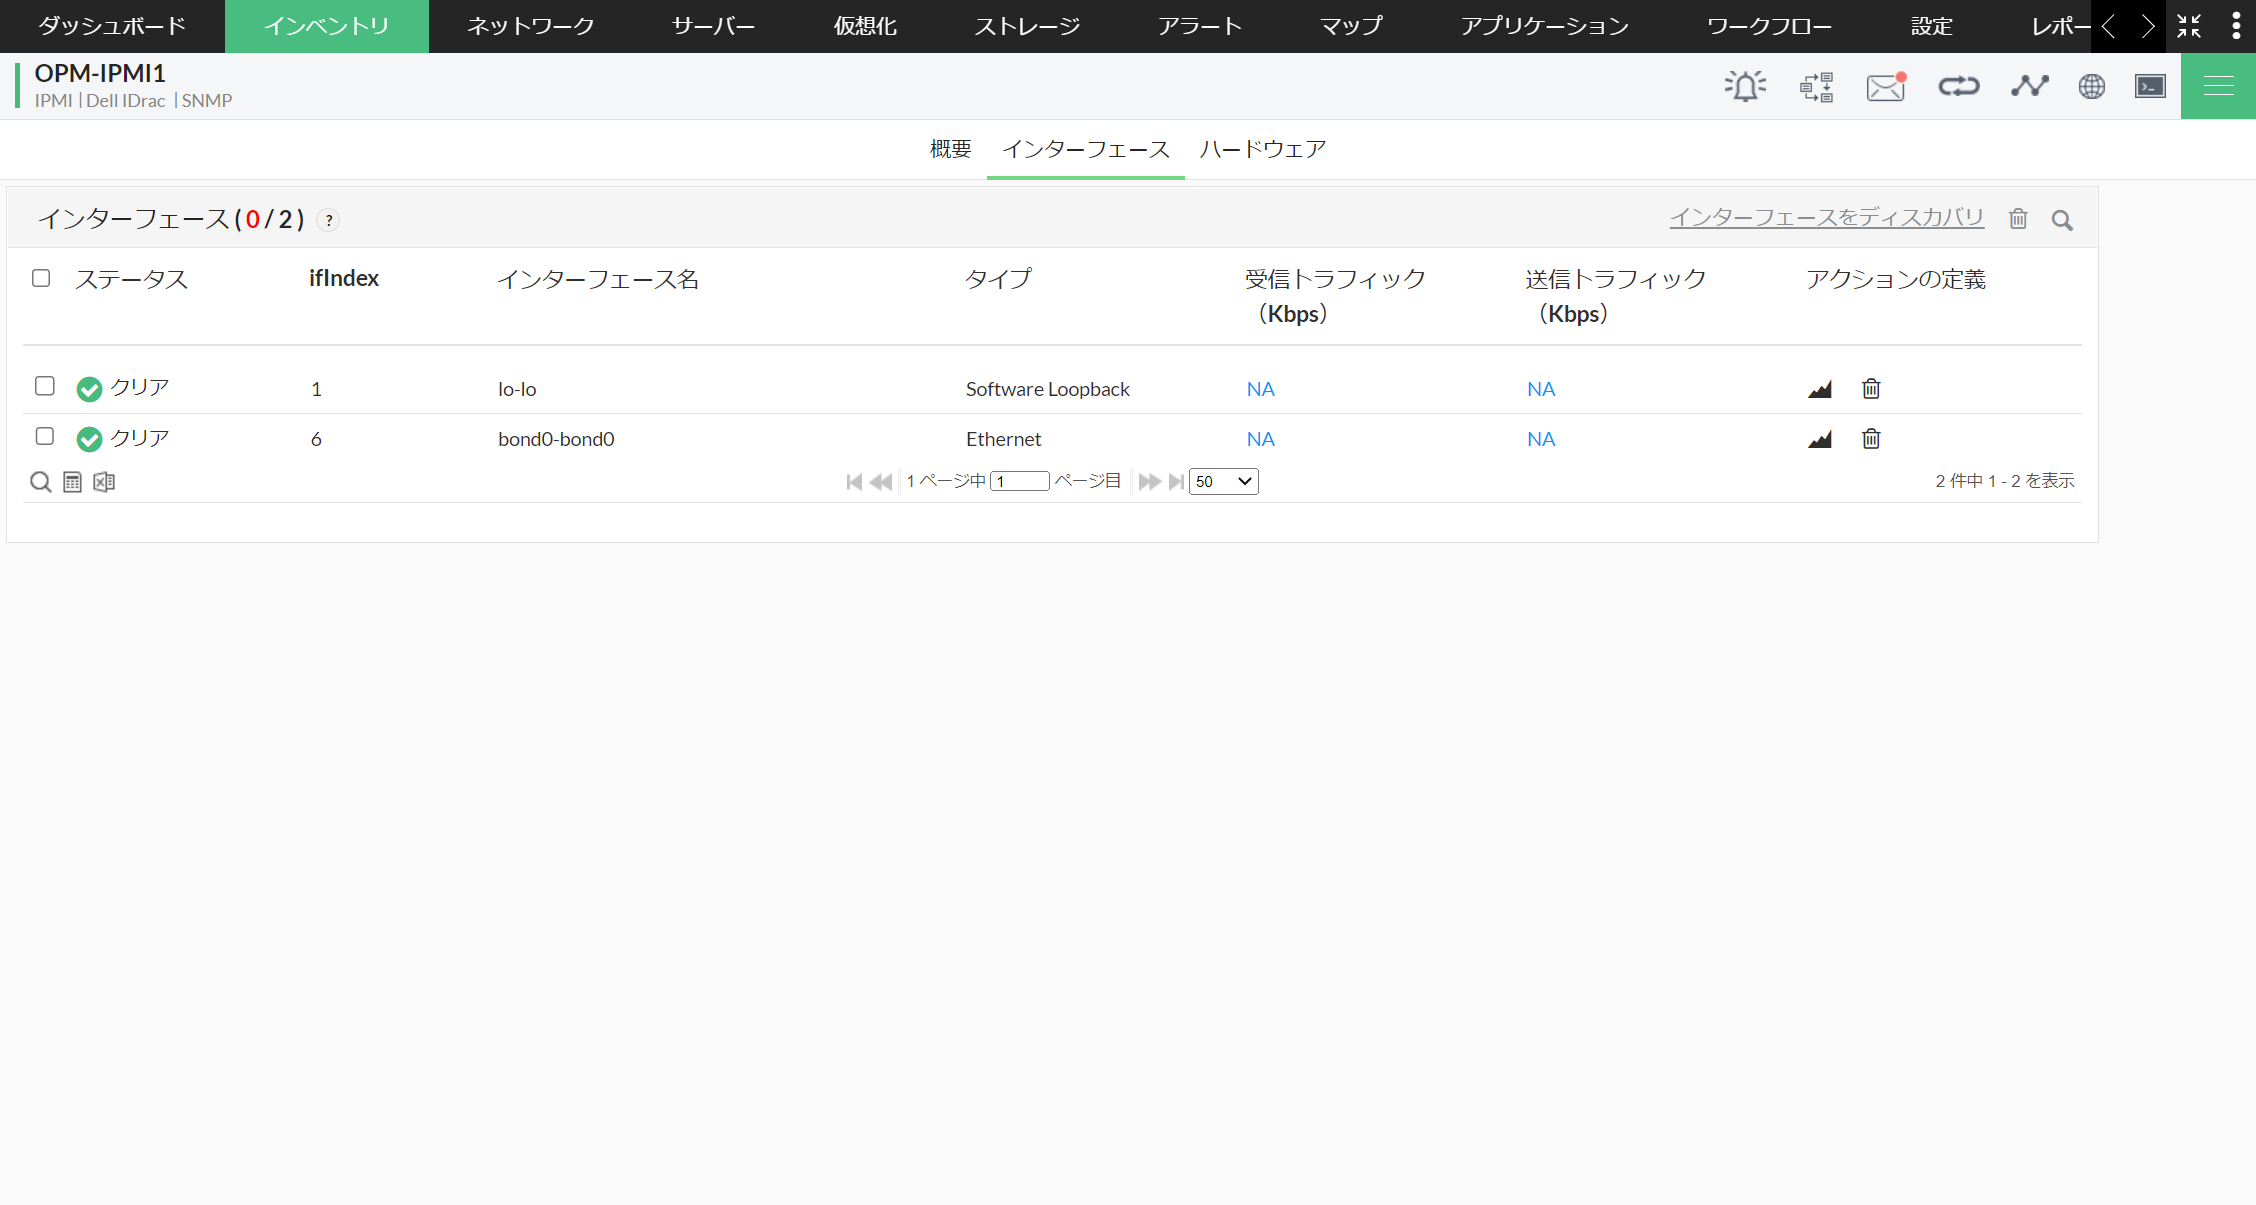The height and width of the screenshot is (1205, 2256).
Task: Click the help question mark beside interface count
Action: pyautogui.click(x=328, y=220)
